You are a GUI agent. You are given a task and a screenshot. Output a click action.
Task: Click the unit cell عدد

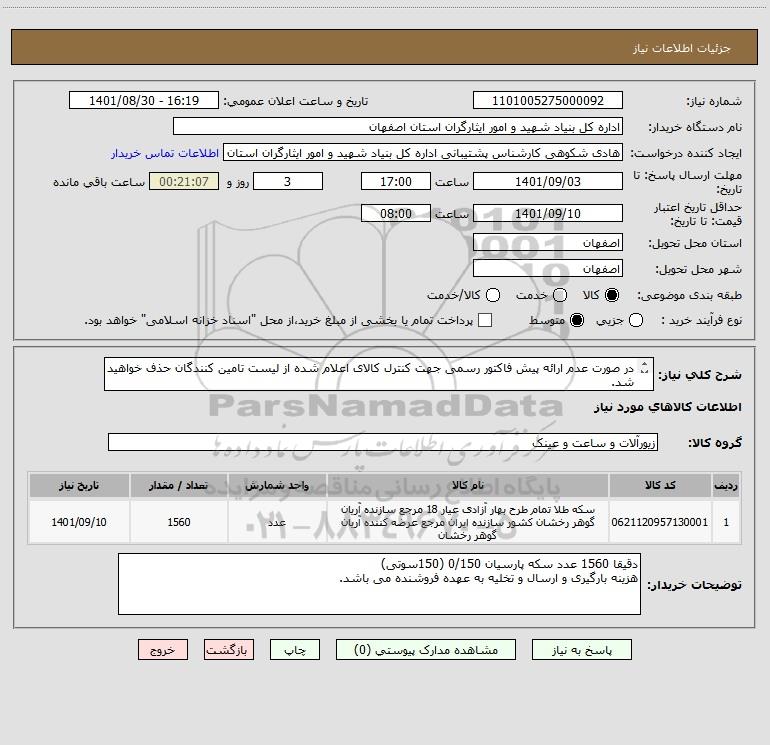point(277,522)
